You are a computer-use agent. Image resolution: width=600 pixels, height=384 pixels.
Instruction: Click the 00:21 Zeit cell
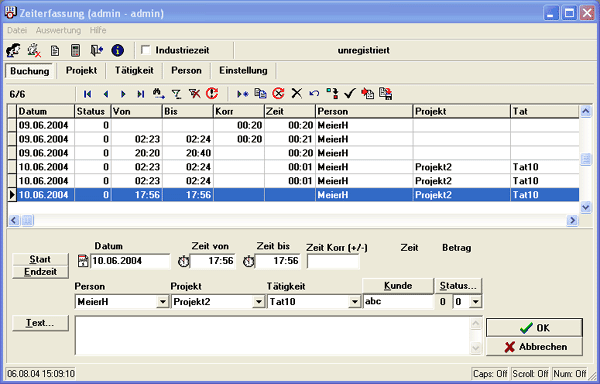point(290,139)
